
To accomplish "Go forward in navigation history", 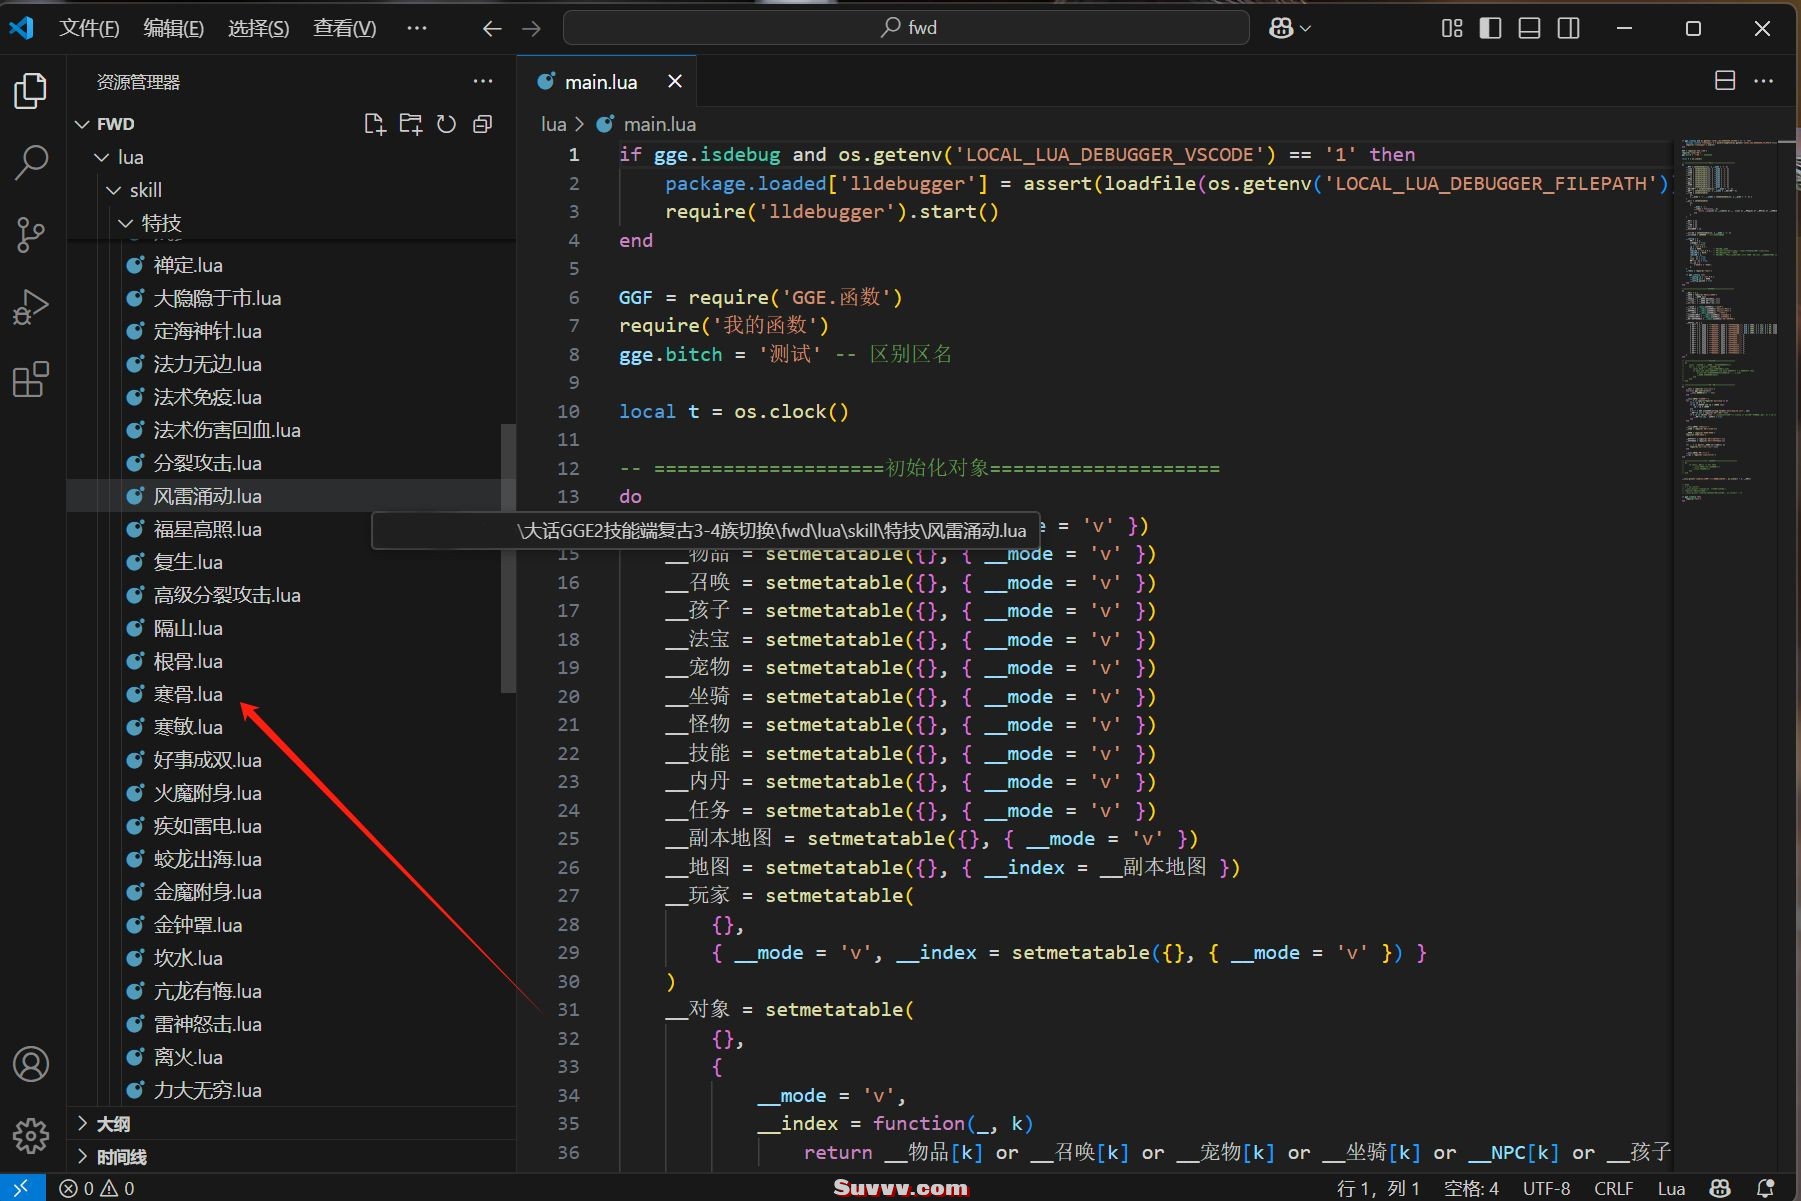I will pos(531,28).
